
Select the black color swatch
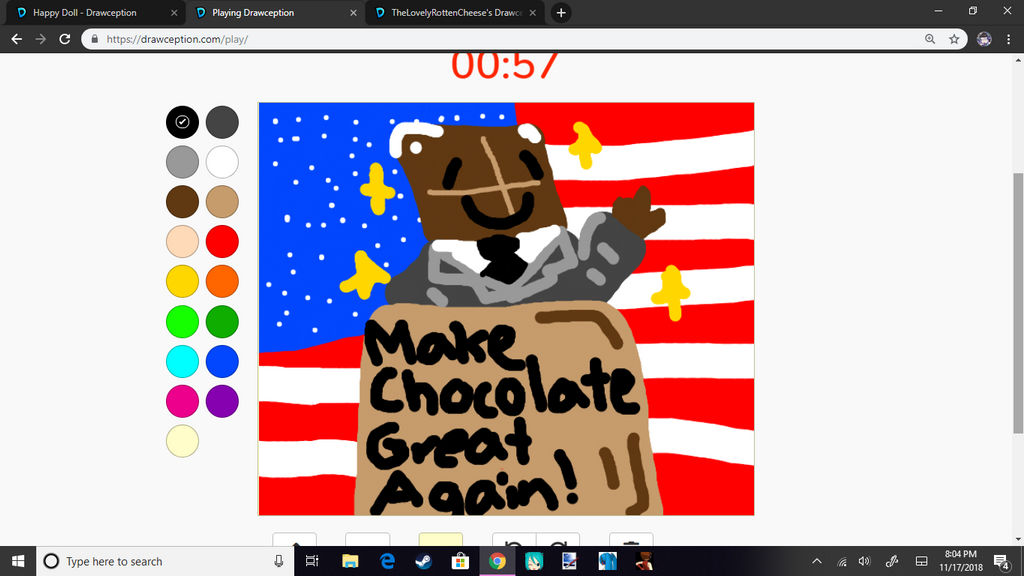[182, 122]
